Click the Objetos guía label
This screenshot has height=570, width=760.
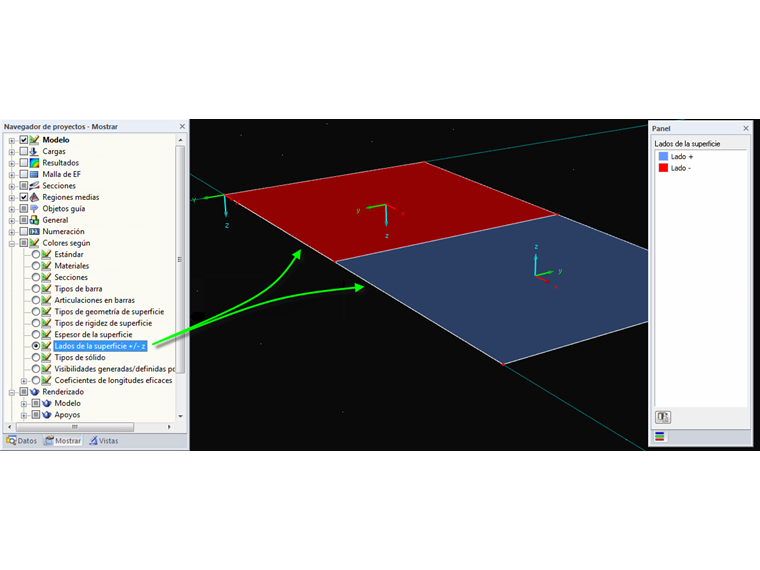pos(63,209)
